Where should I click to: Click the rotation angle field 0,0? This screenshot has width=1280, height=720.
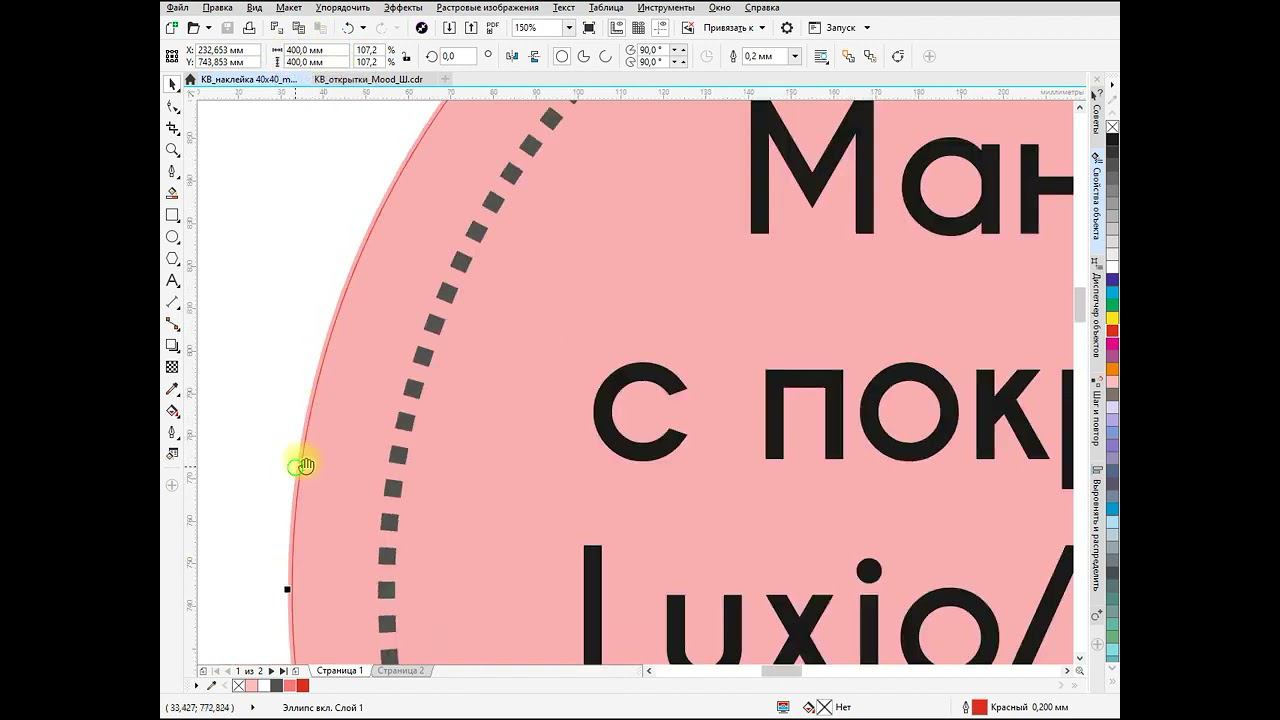(x=457, y=57)
